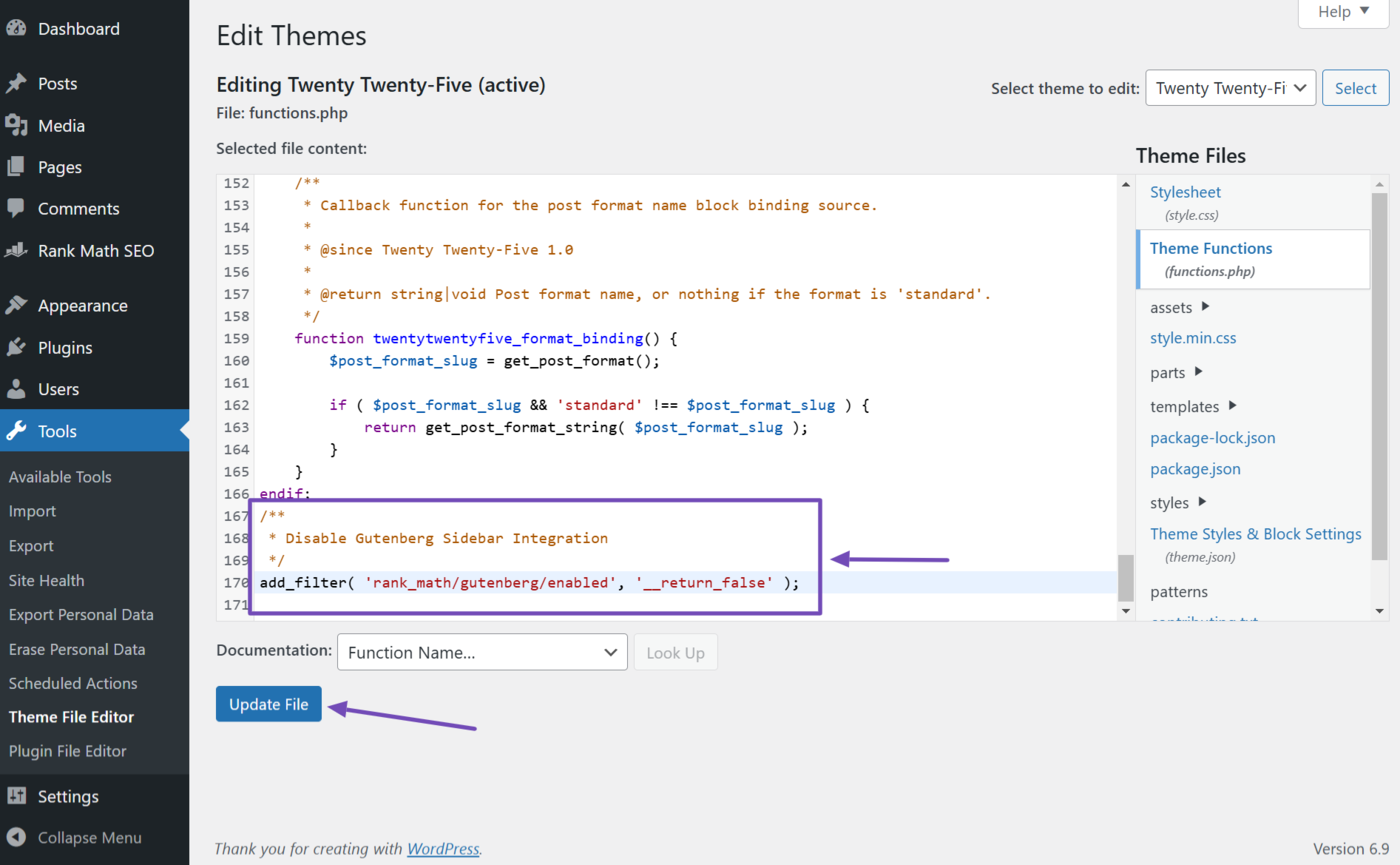Open the Settings icon

(17, 796)
